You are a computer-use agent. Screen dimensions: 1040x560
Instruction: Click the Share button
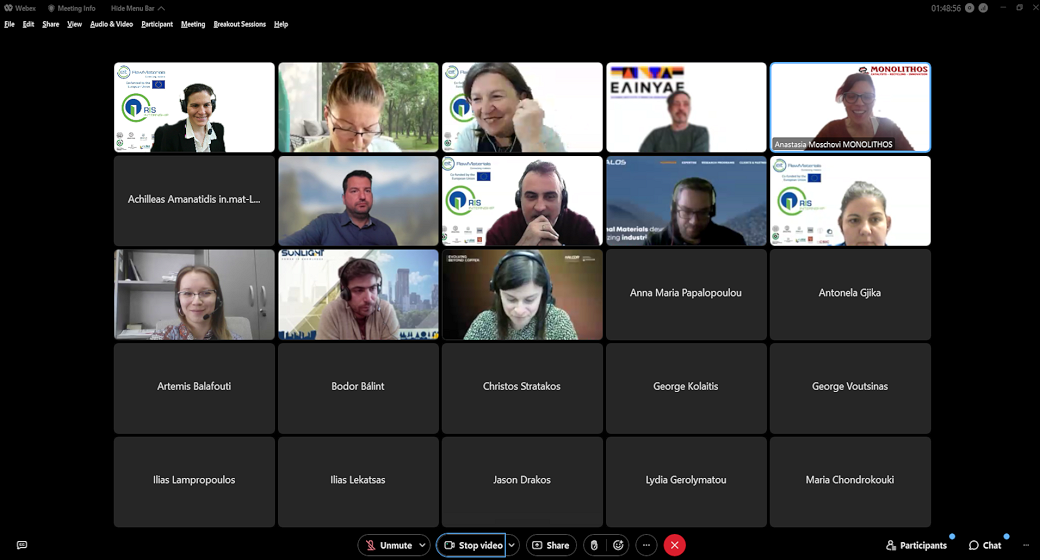(x=551, y=545)
